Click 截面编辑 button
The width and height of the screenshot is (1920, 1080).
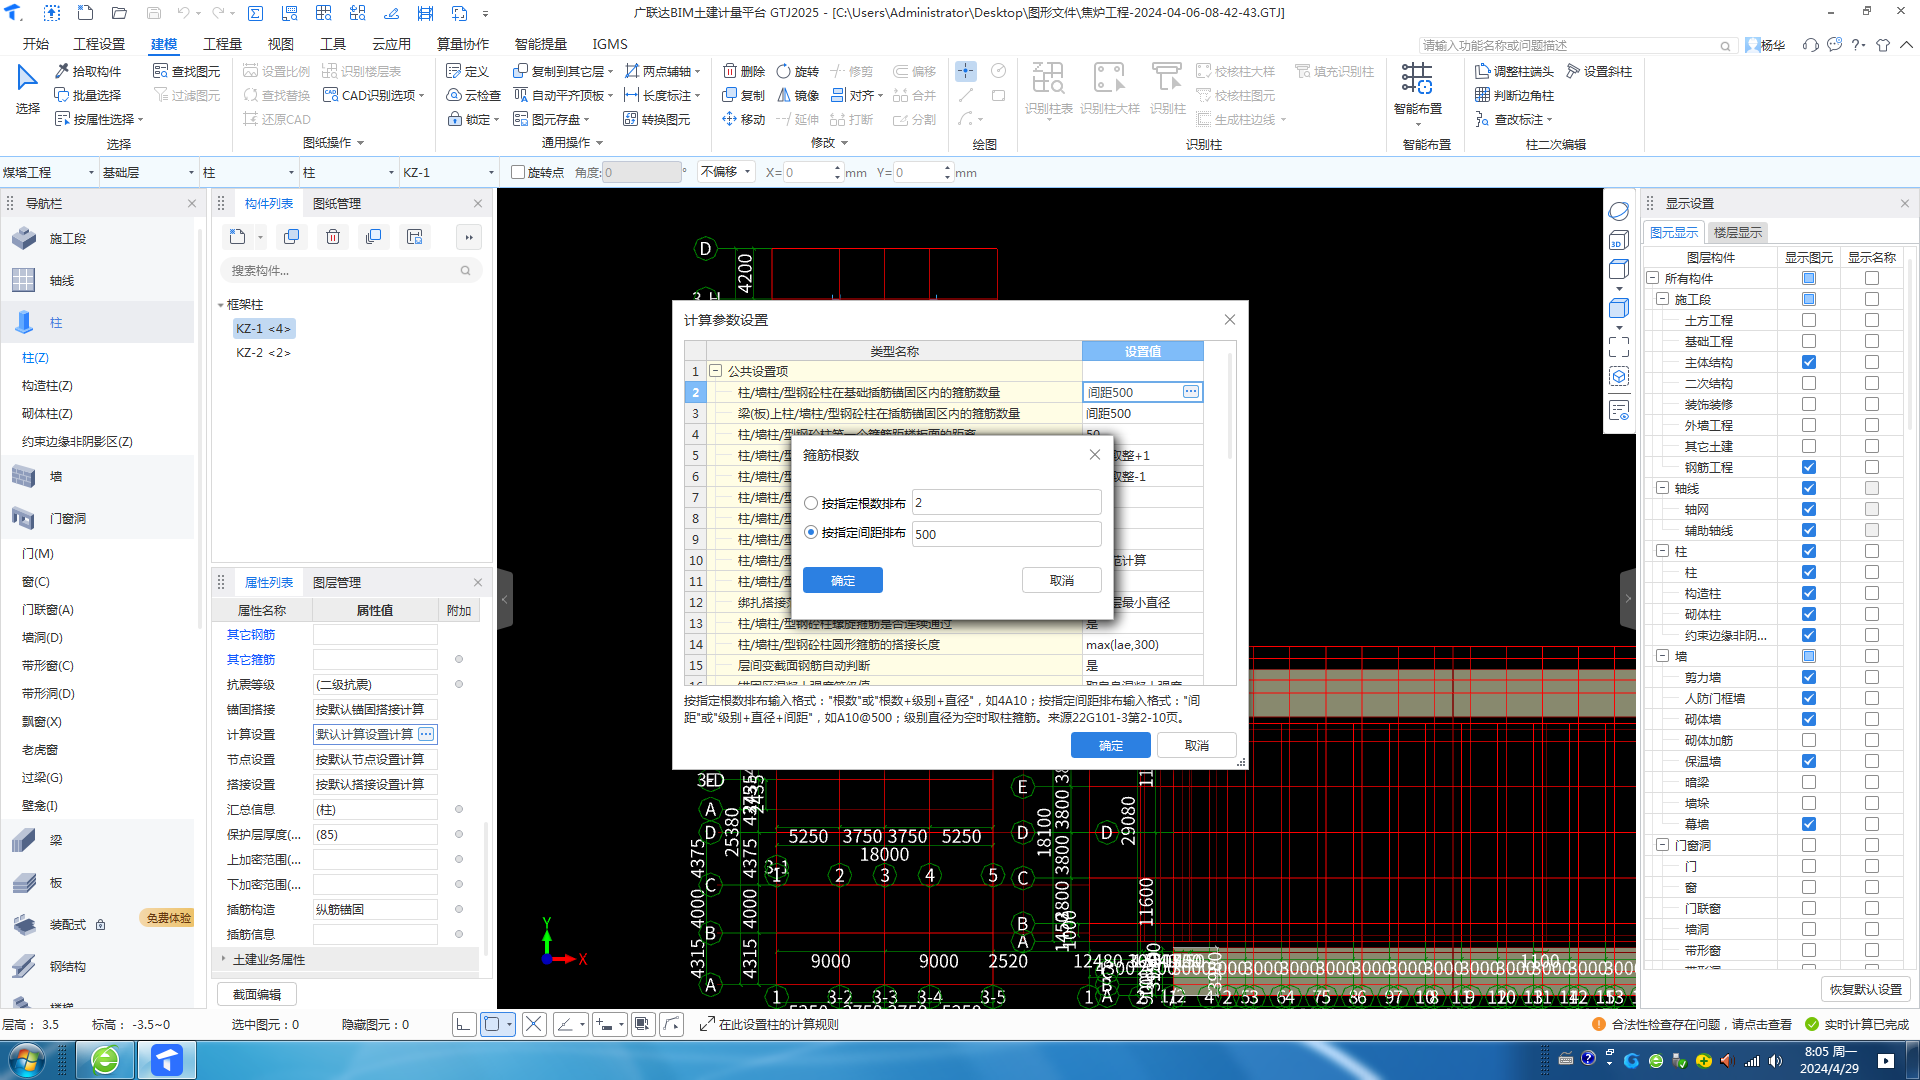[257, 994]
